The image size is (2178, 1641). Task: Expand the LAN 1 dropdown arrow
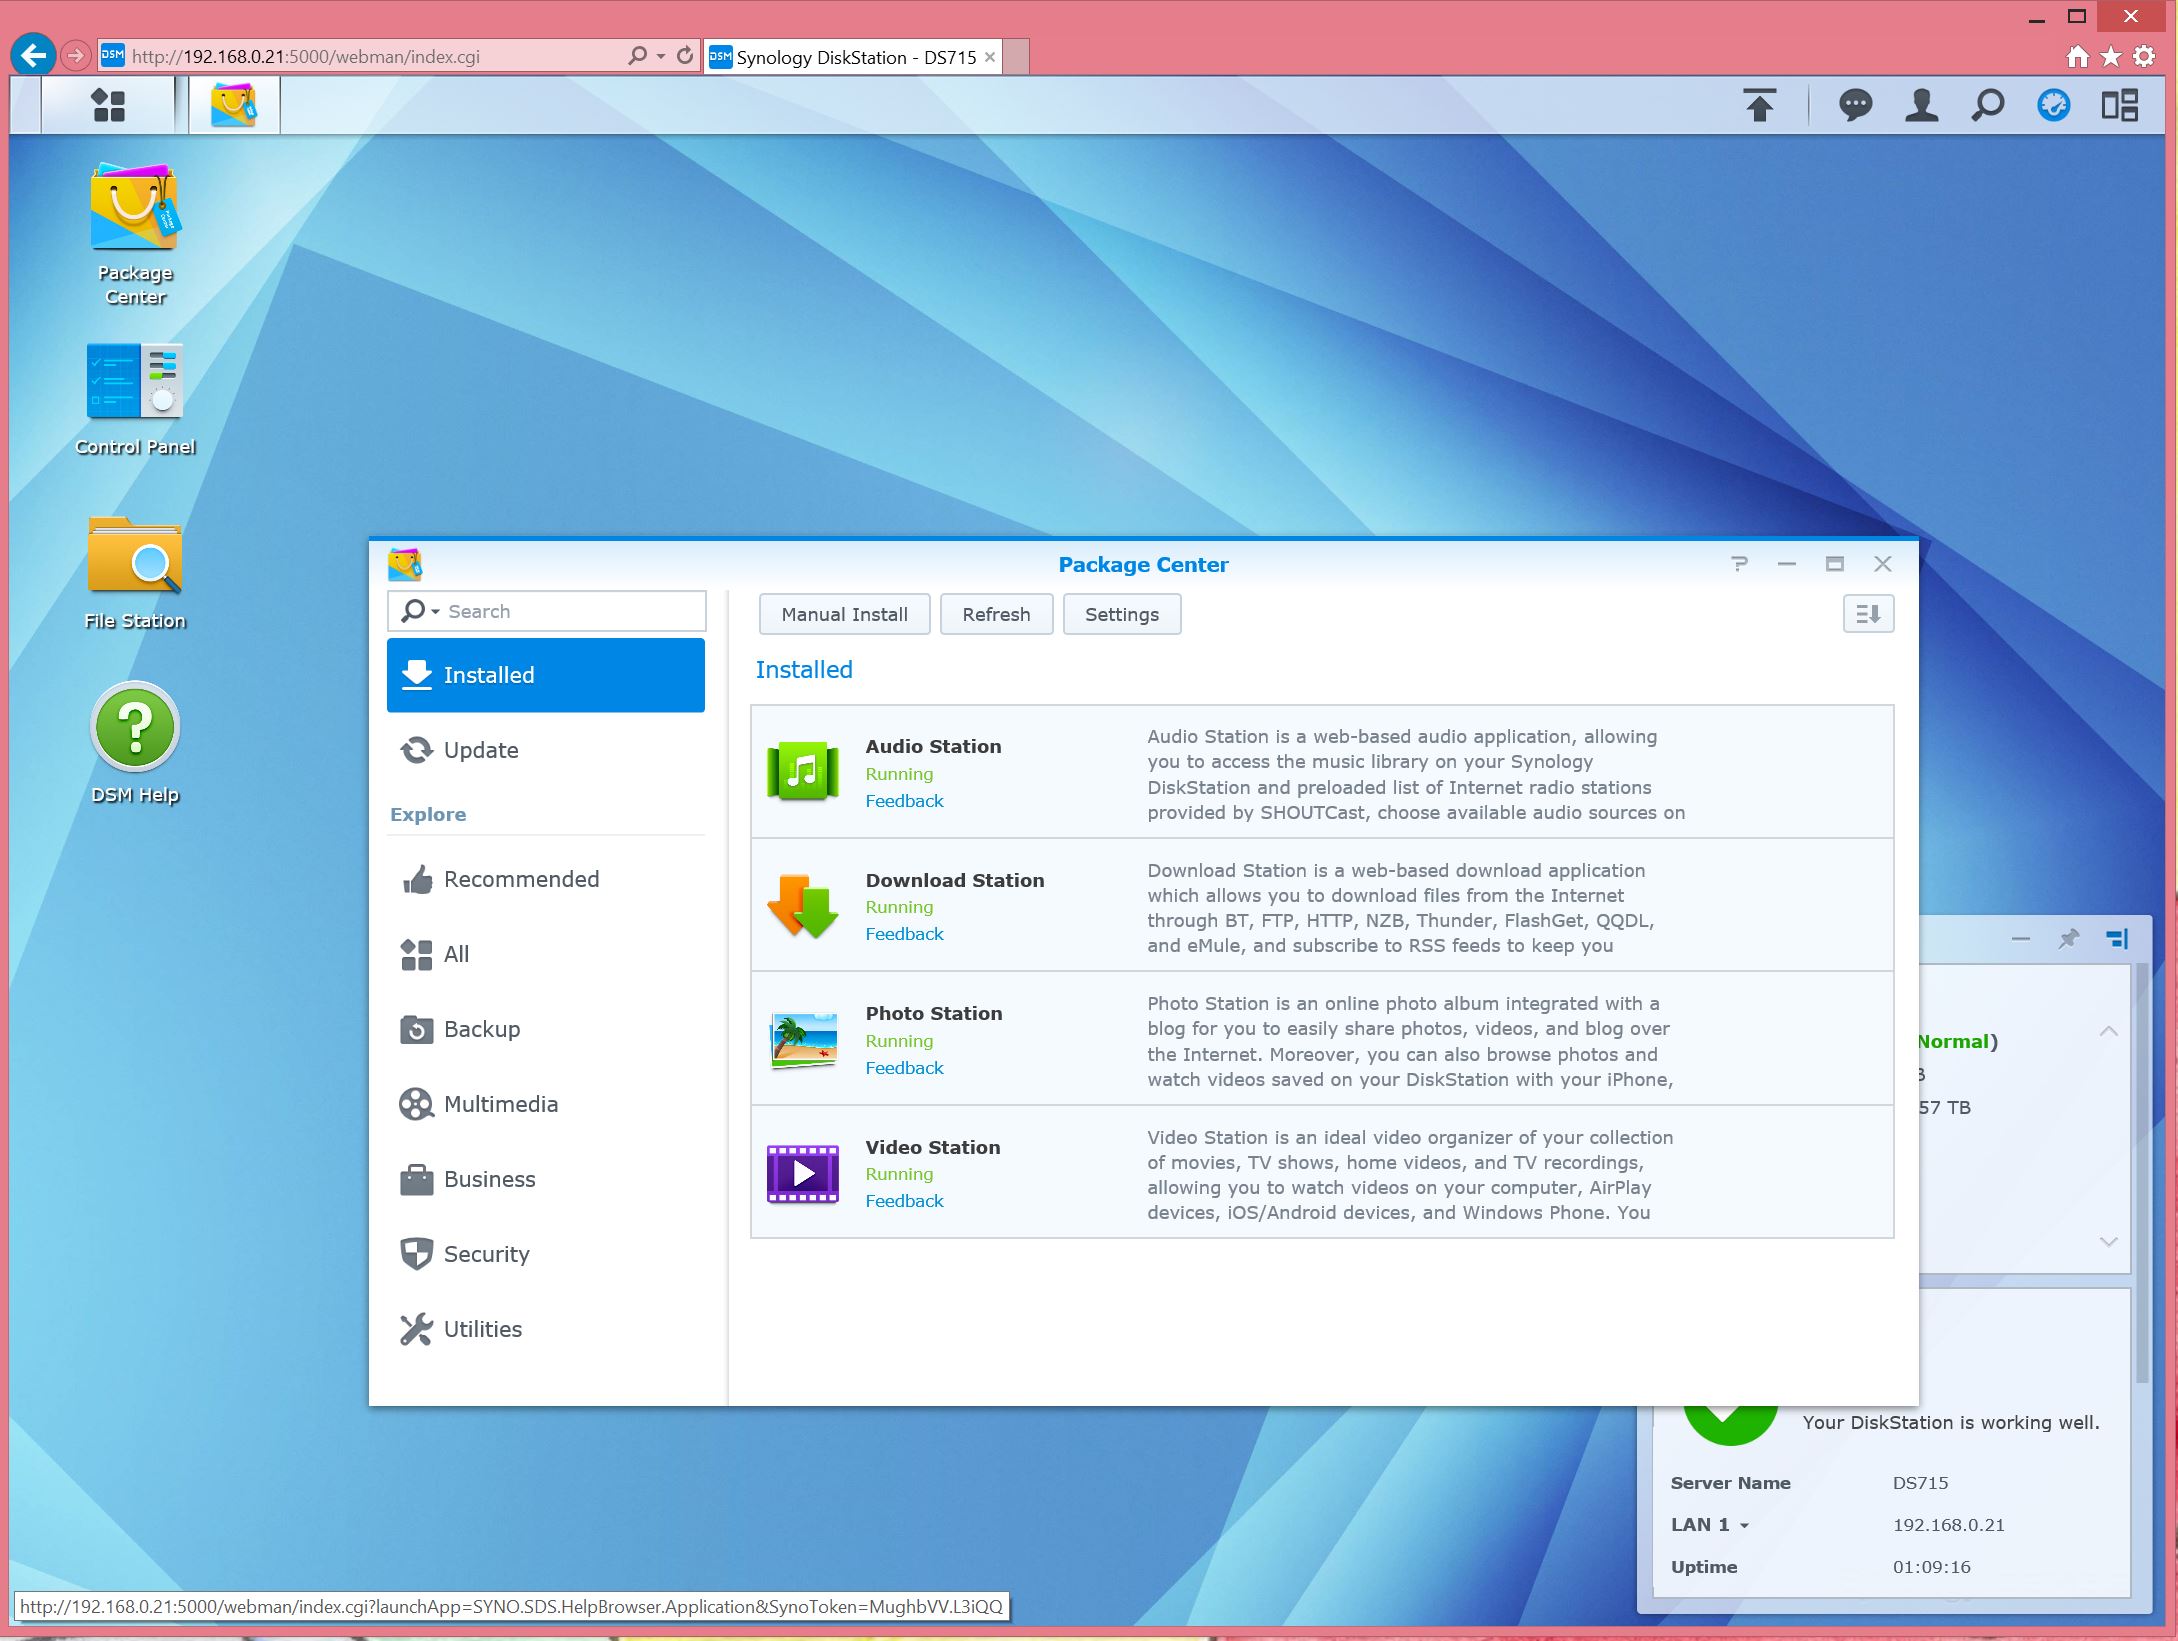tap(1744, 1526)
